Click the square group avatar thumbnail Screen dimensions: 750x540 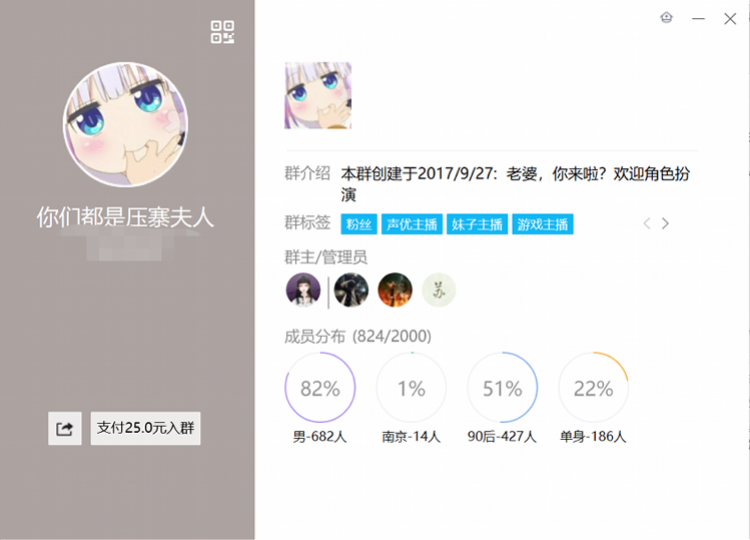pos(318,95)
